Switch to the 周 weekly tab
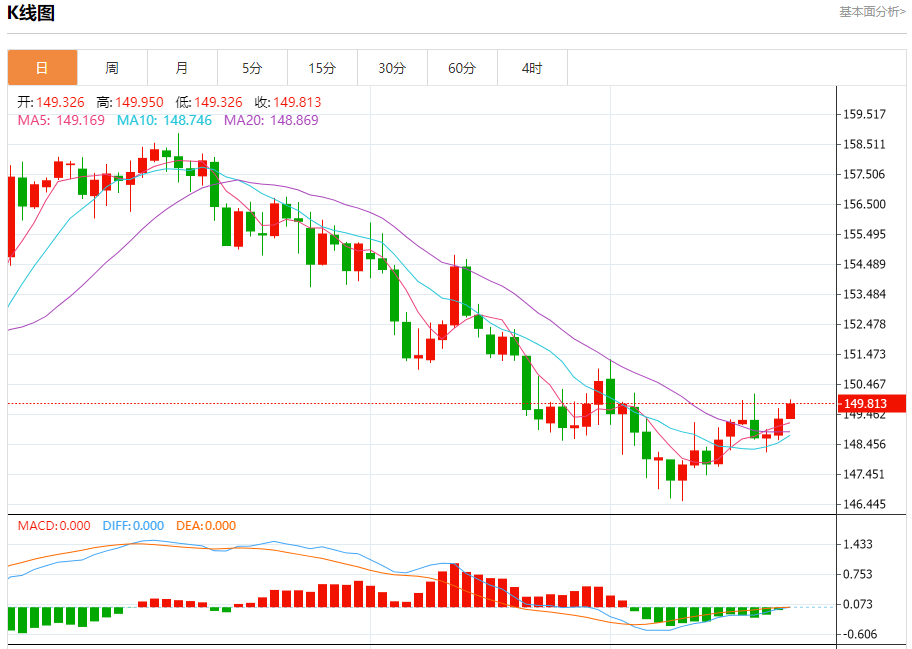This screenshot has height=649, width=912. 112,68
